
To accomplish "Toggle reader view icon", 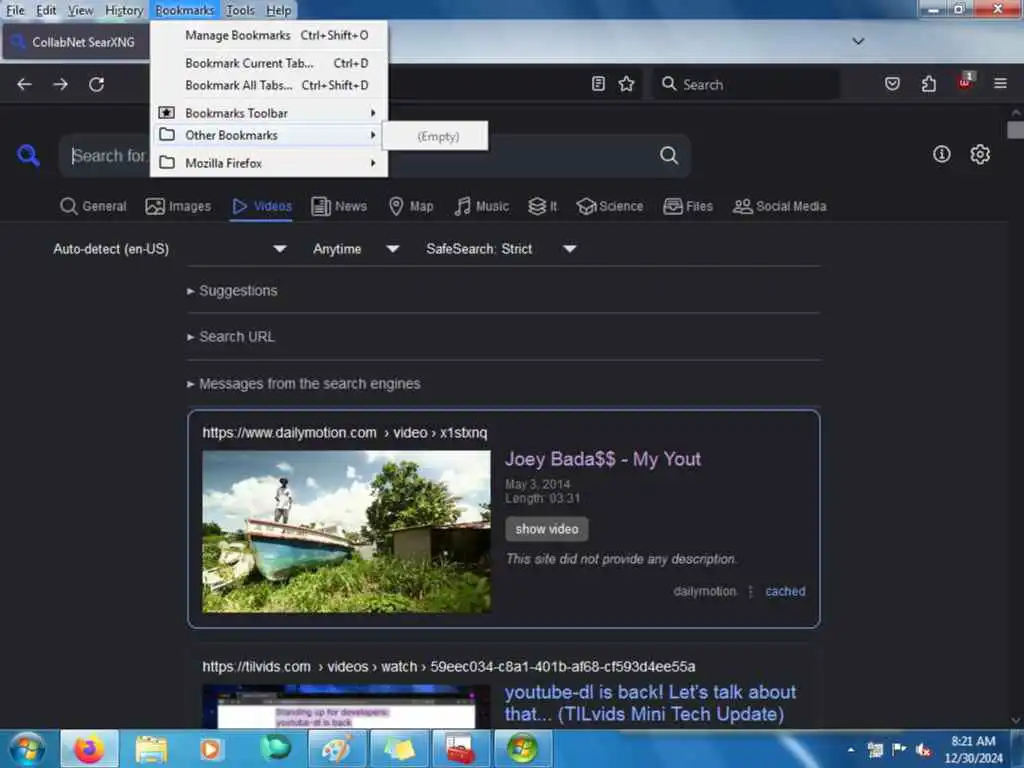I will (x=598, y=84).
